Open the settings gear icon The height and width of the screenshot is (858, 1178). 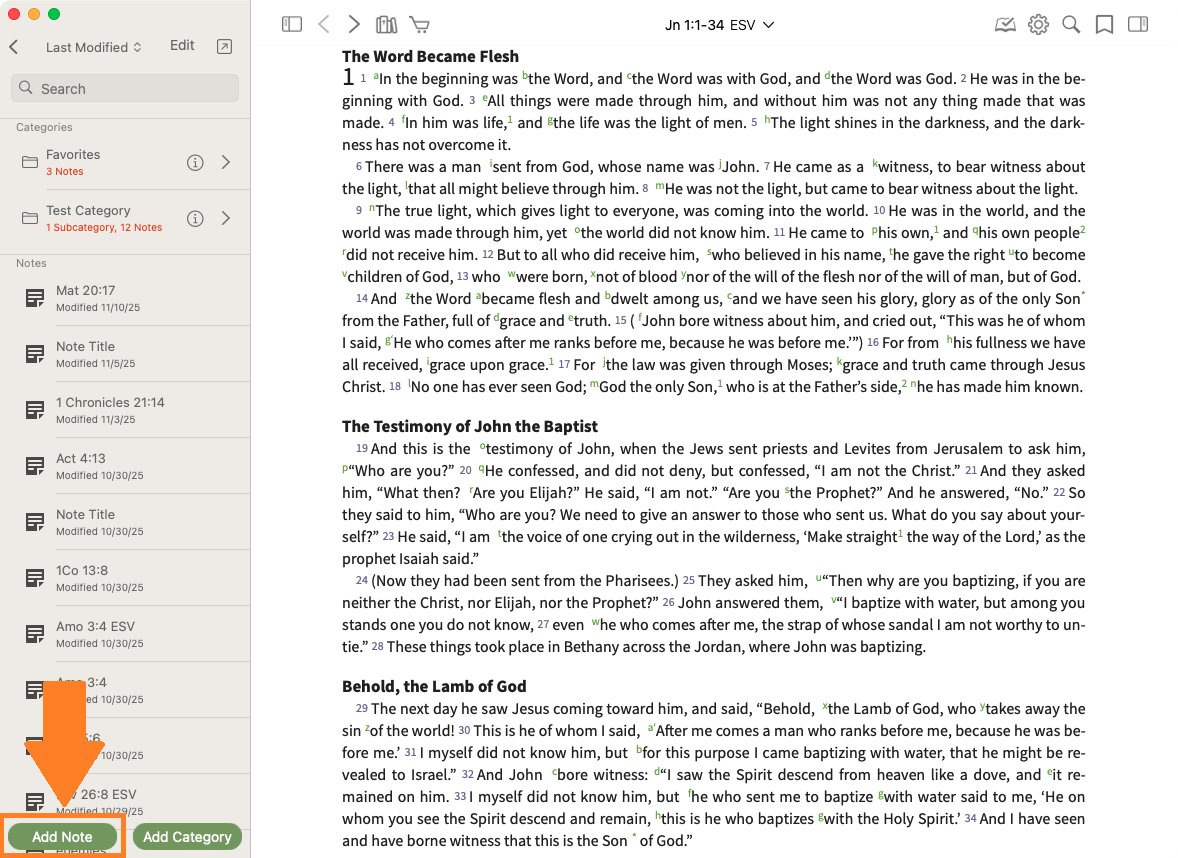tap(1038, 25)
